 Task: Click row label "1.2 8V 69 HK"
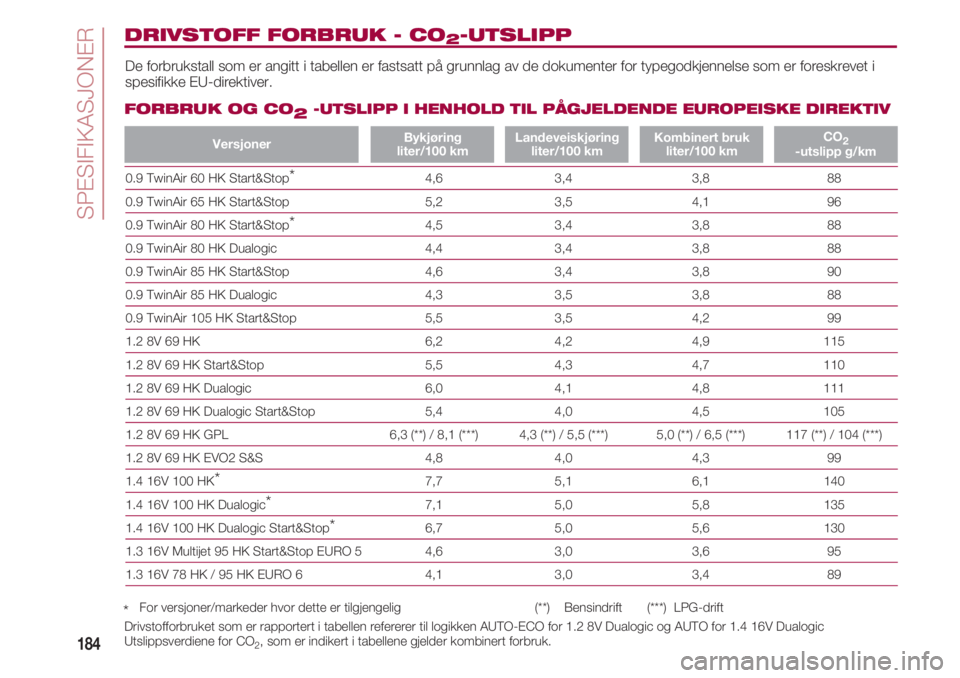[x=163, y=341]
